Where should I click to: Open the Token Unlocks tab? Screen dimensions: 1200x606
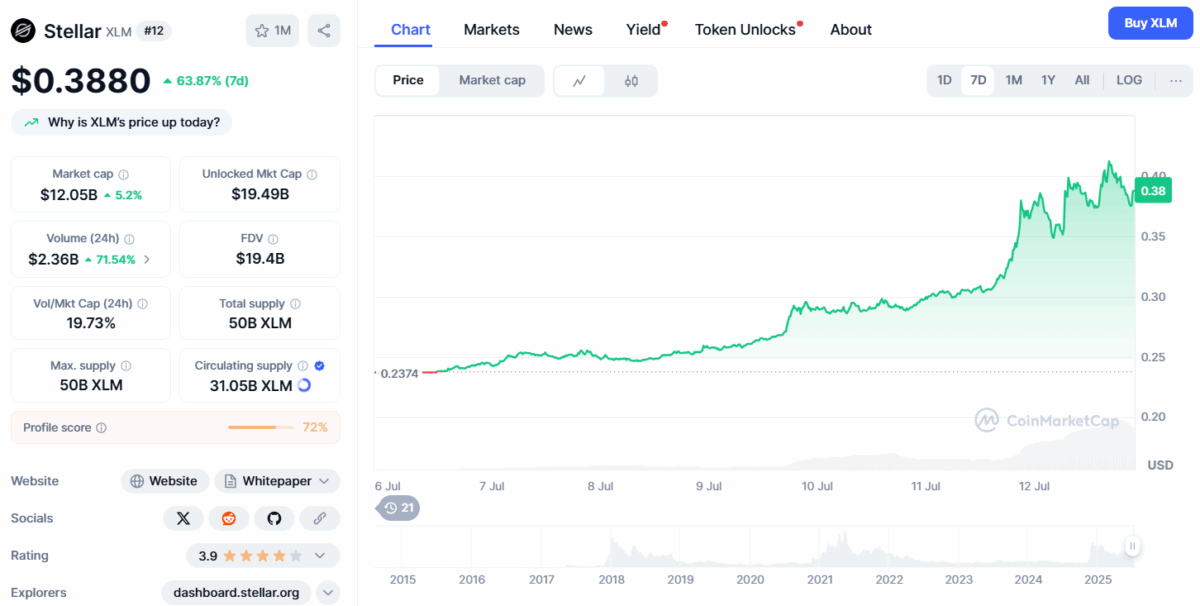(746, 30)
